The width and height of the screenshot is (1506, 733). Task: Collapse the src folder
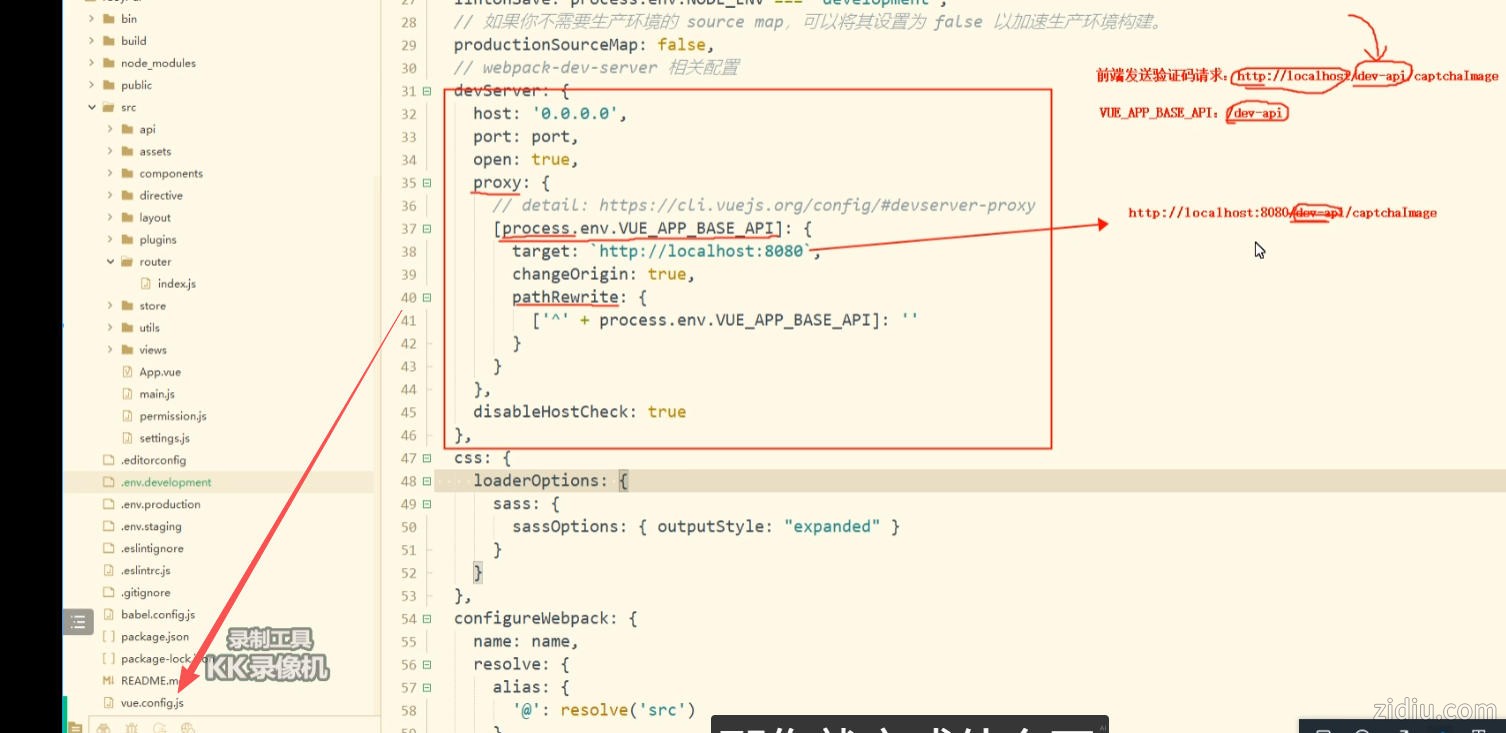pyautogui.click(x=92, y=107)
